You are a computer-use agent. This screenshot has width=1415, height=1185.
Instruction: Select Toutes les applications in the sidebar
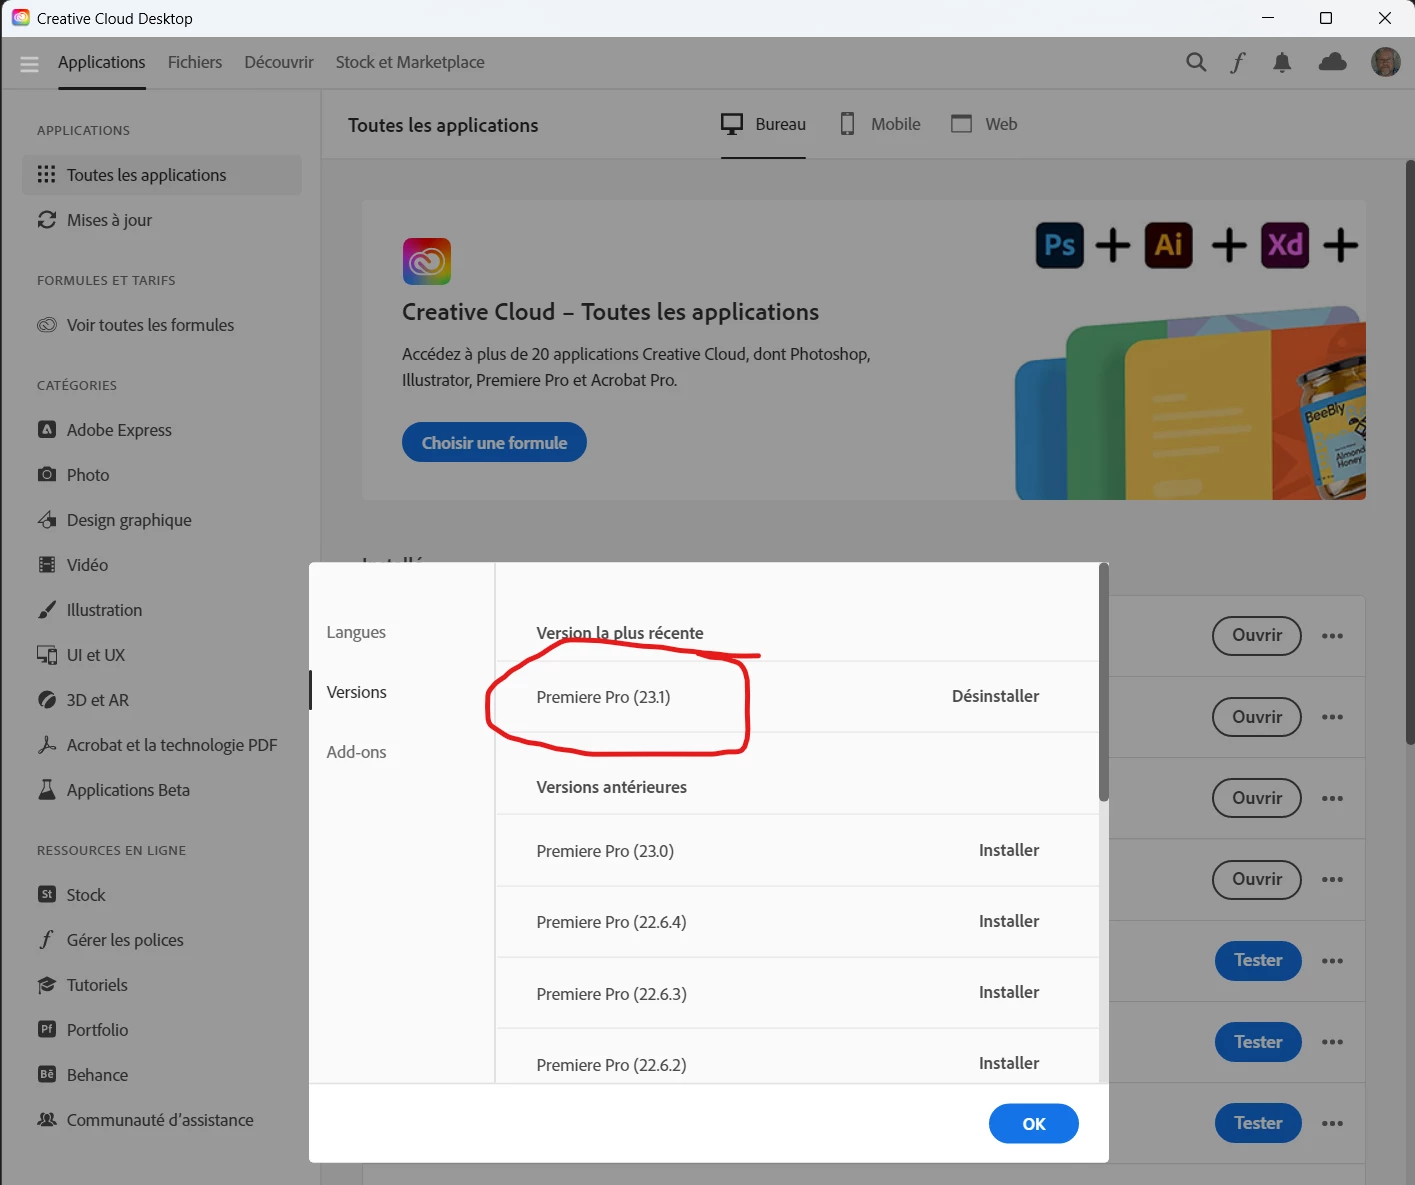point(162,175)
